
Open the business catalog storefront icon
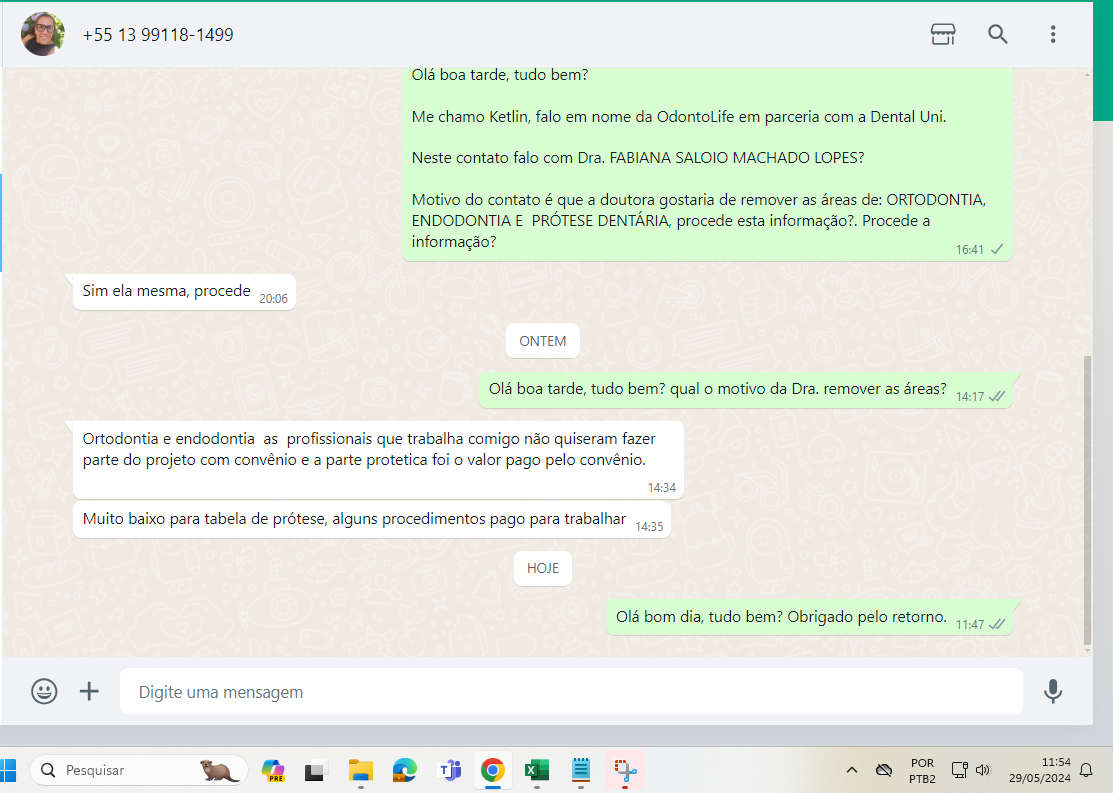943,34
